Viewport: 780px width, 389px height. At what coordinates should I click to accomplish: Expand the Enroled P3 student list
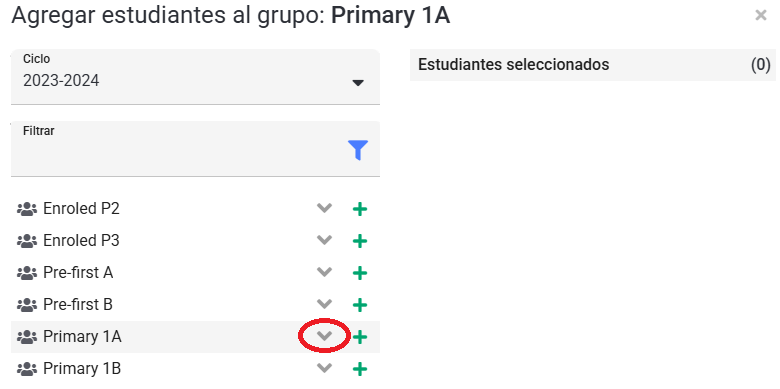coord(324,240)
